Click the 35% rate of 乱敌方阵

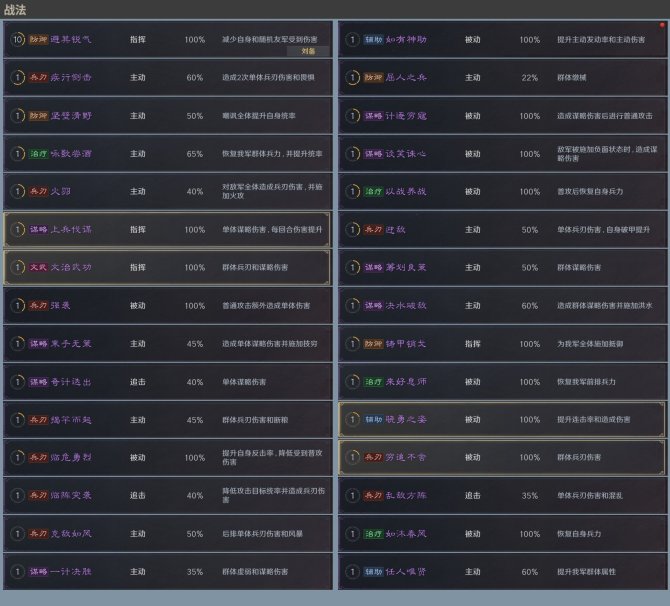click(x=529, y=495)
